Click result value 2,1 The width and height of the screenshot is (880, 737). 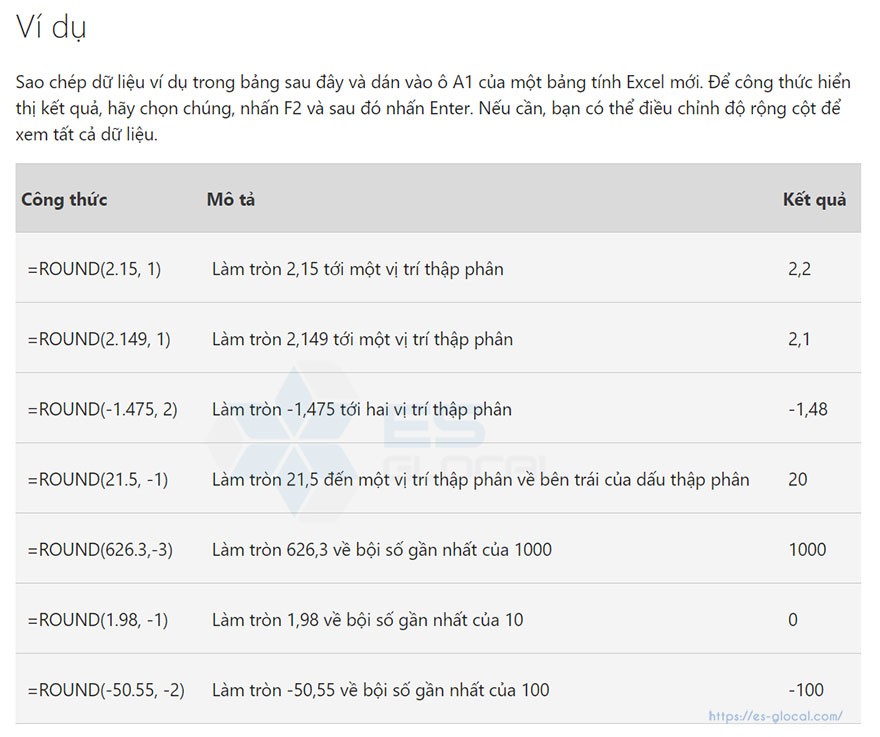coord(799,340)
